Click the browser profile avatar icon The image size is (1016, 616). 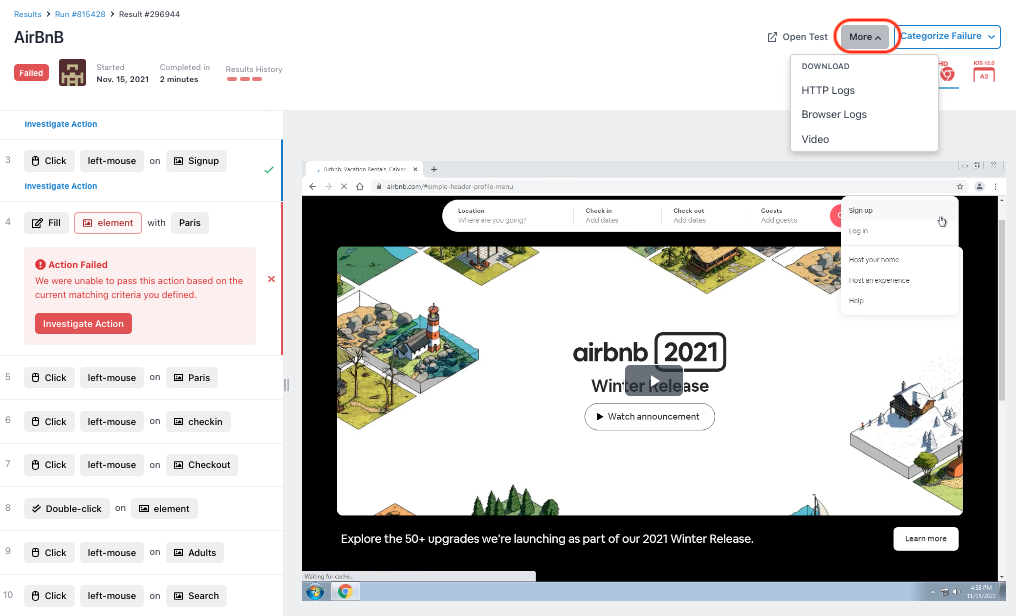[x=979, y=187]
